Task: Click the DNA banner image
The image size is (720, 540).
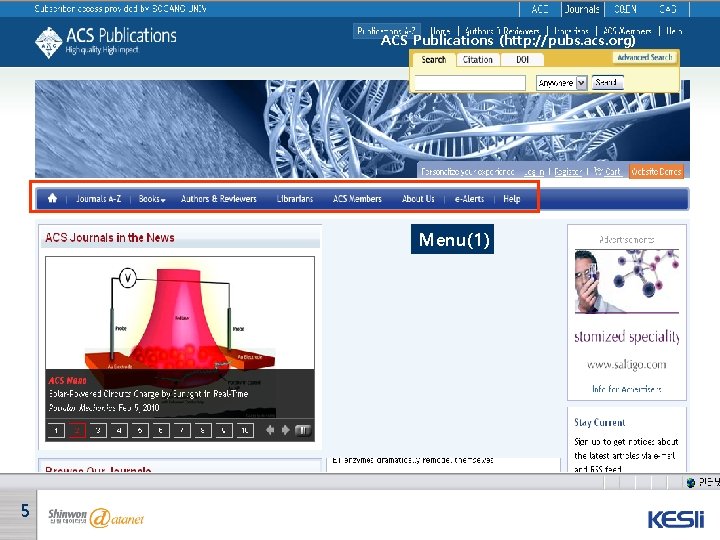Action: tap(362, 129)
